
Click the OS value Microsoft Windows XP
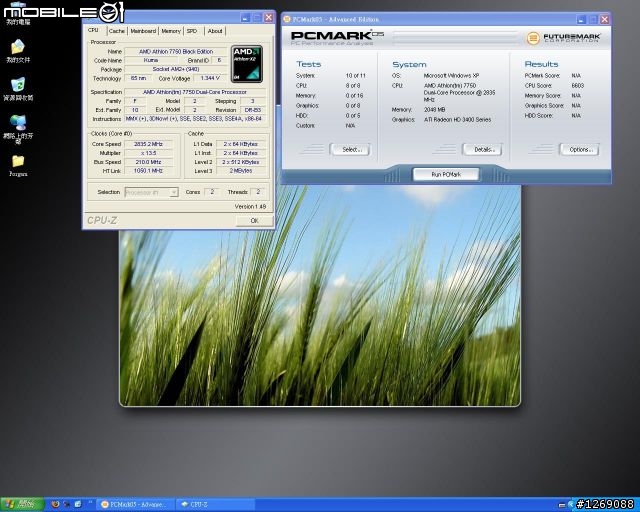pyautogui.click(x=451, y=76)
